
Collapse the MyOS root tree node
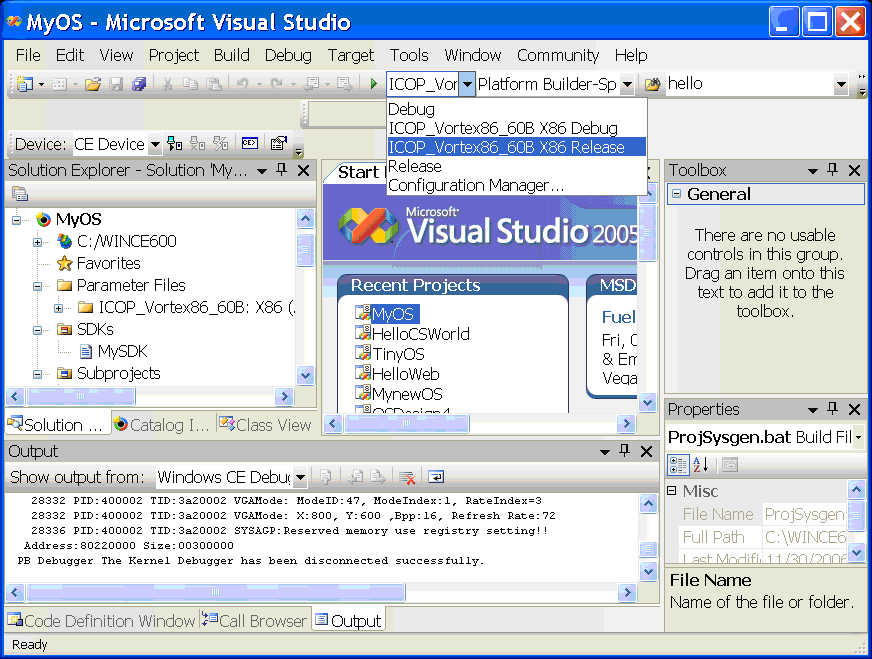tap(16, 220)
